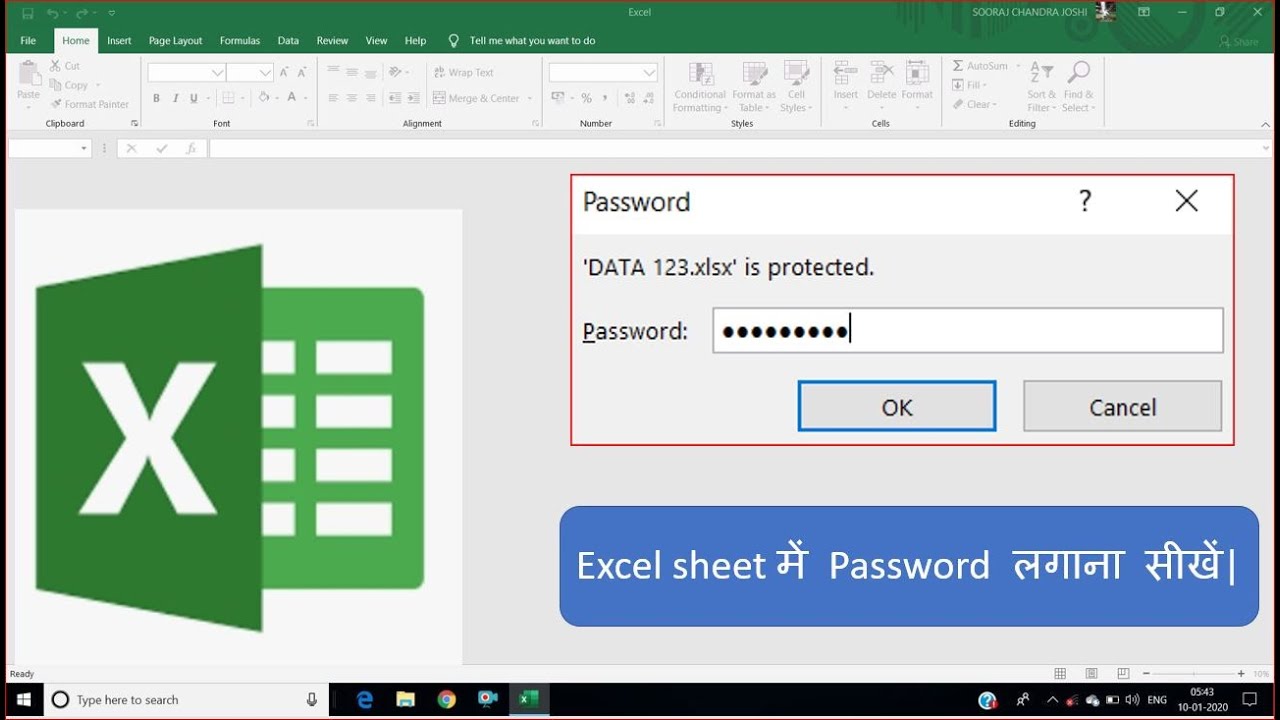Expand the Name Box dropdown

[x=84, y=148]
